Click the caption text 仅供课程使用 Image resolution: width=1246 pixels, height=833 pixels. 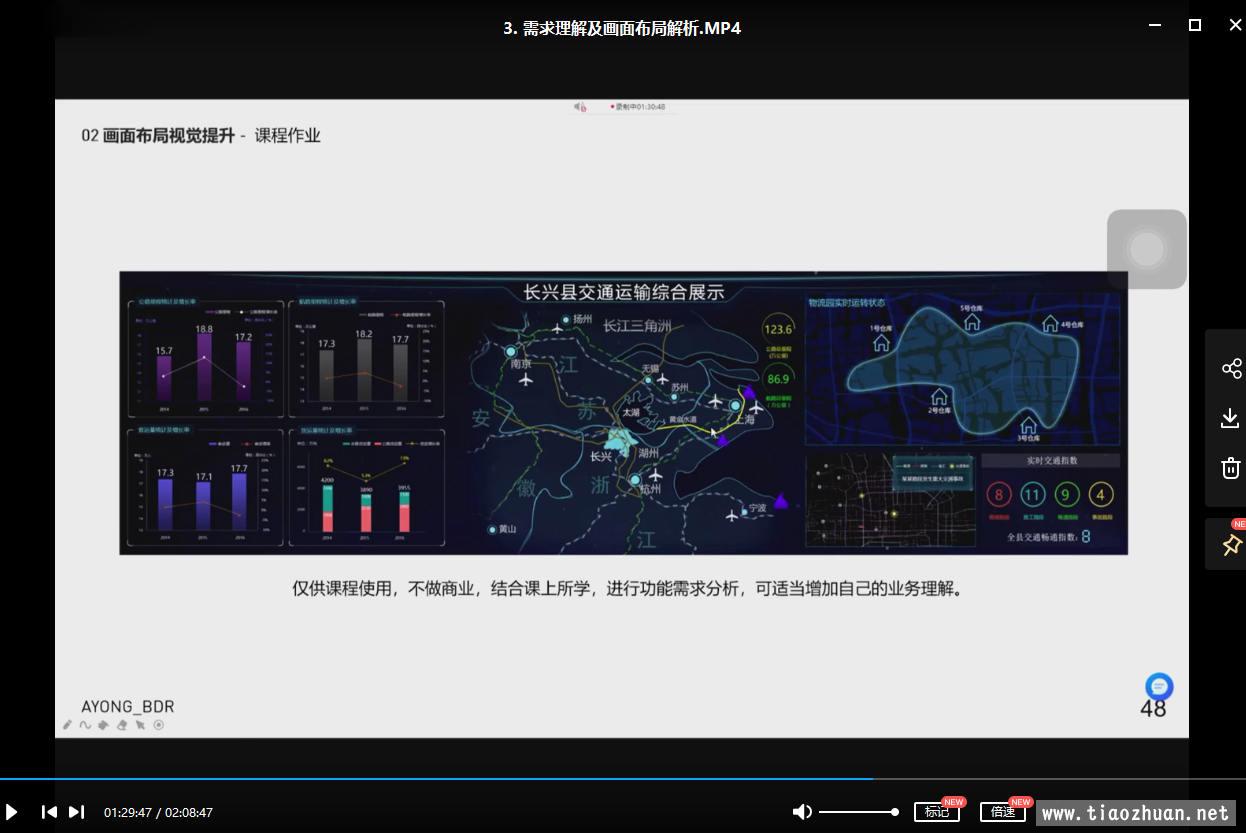341,589
